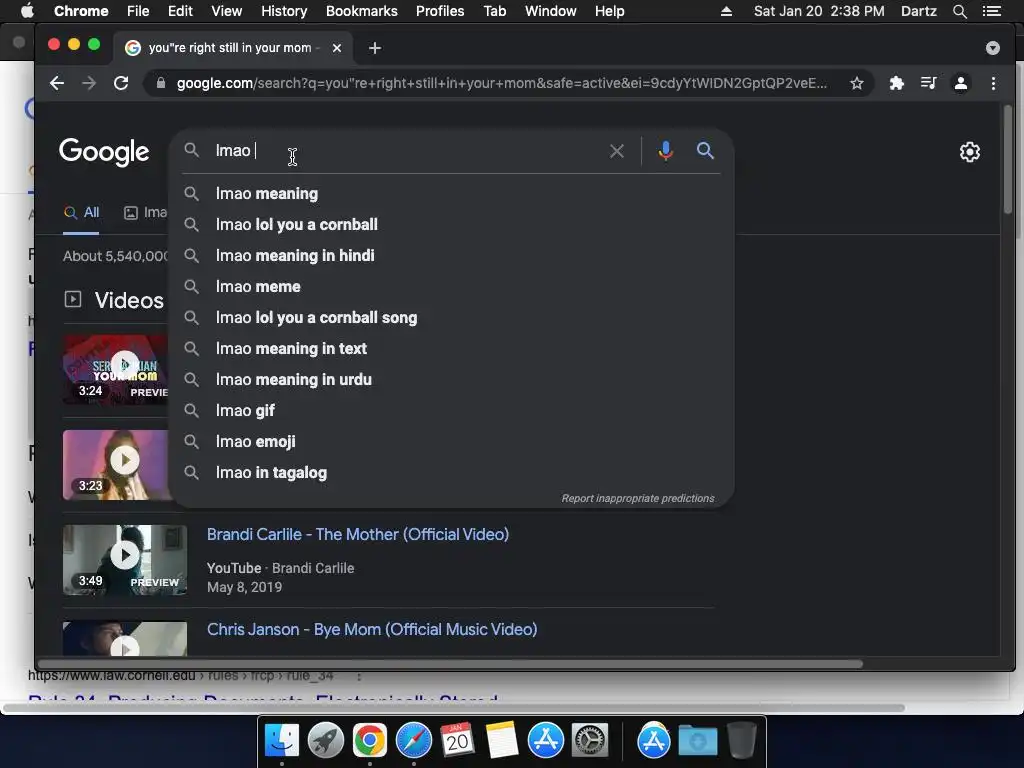This screenshot has width=1024, height=768.
Task: Open the media control icon in toolbar
Action: click(928, 83)
